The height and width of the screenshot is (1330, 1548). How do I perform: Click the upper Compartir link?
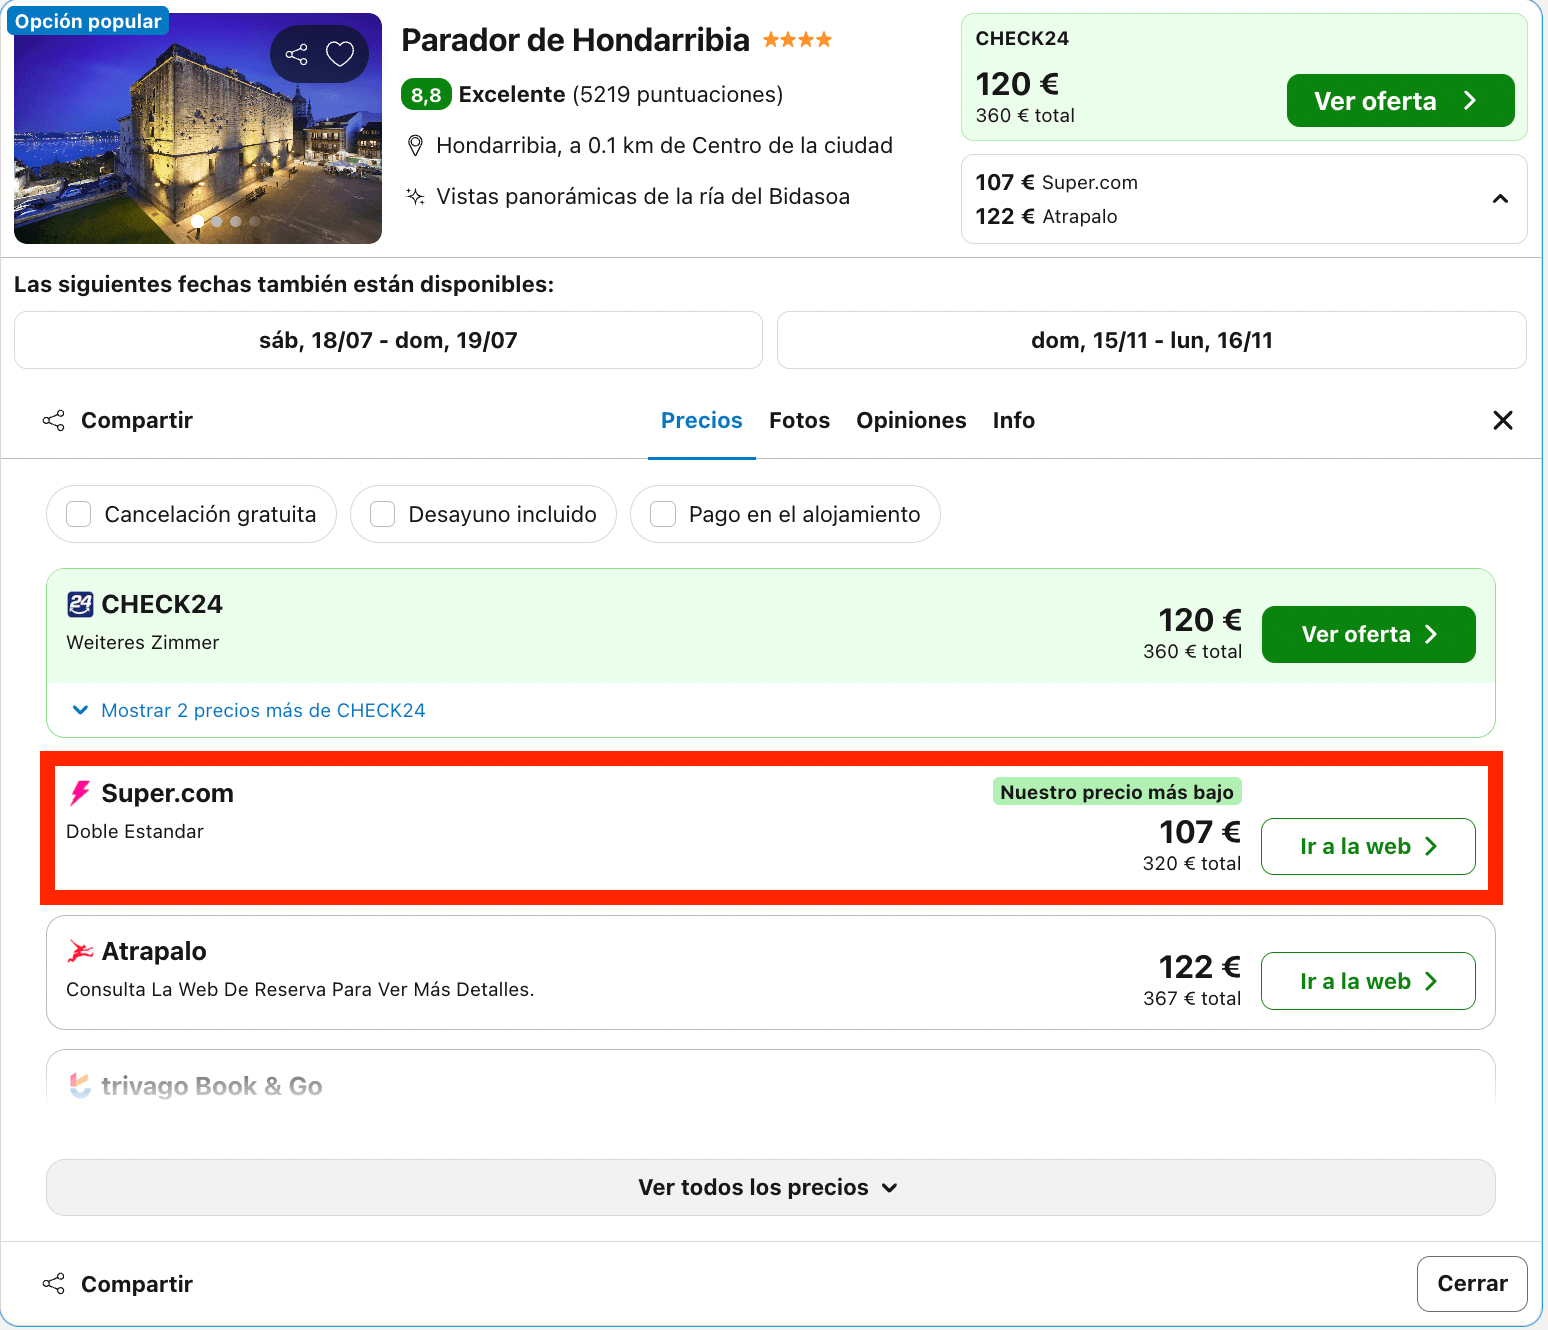[x=137, y=421]
